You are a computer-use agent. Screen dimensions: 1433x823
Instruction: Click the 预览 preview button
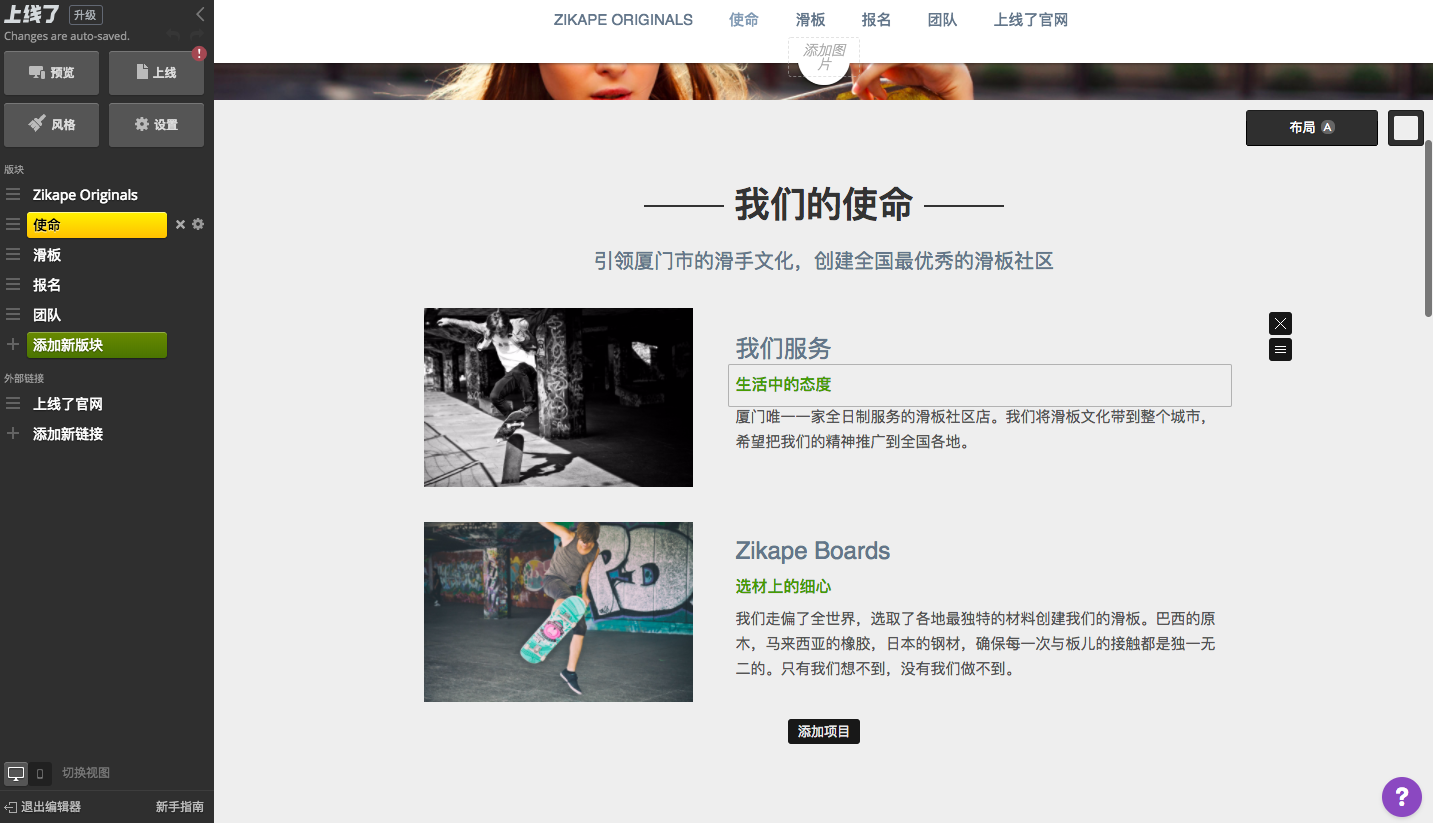52,73
